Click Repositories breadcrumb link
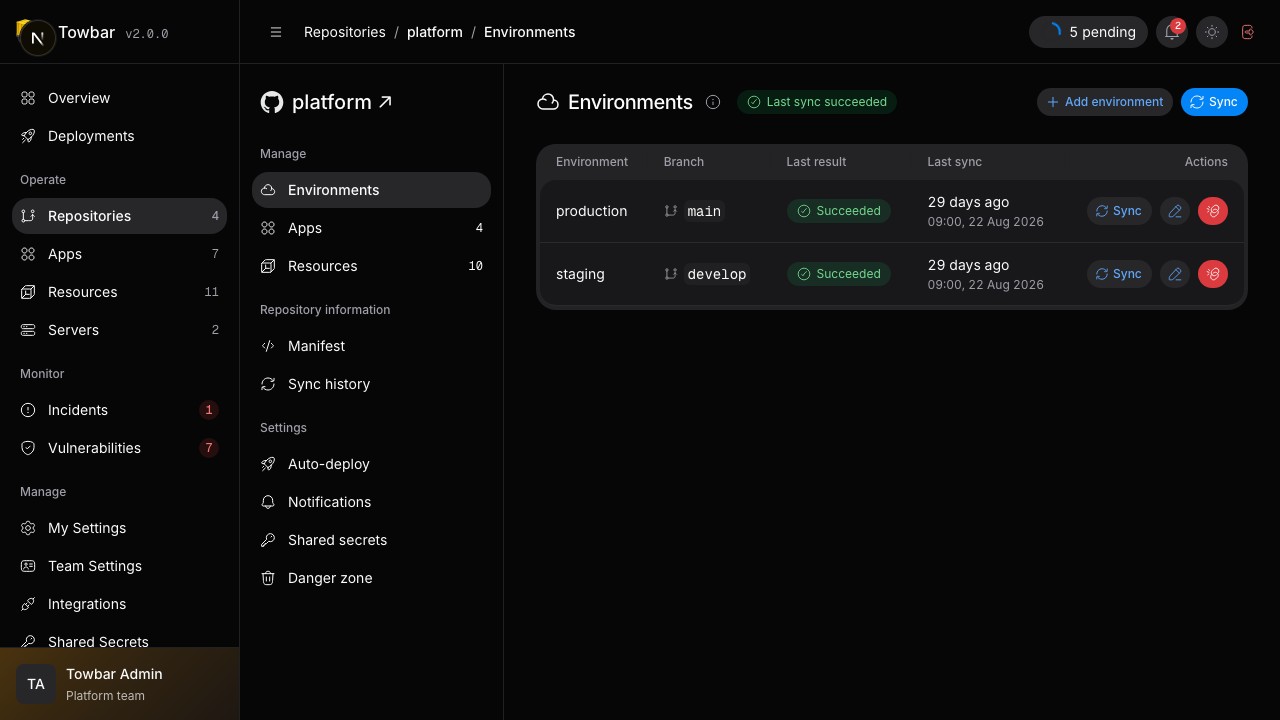This screenshot has width=1280, height=720. pyautogui.click(x=345, y=32)
